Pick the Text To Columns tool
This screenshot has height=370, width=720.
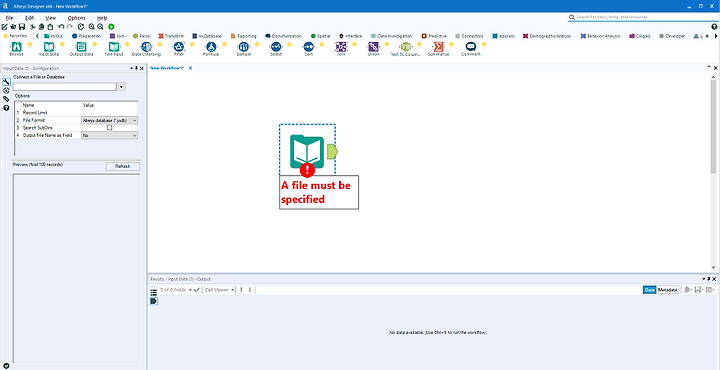tap(405, 47)
